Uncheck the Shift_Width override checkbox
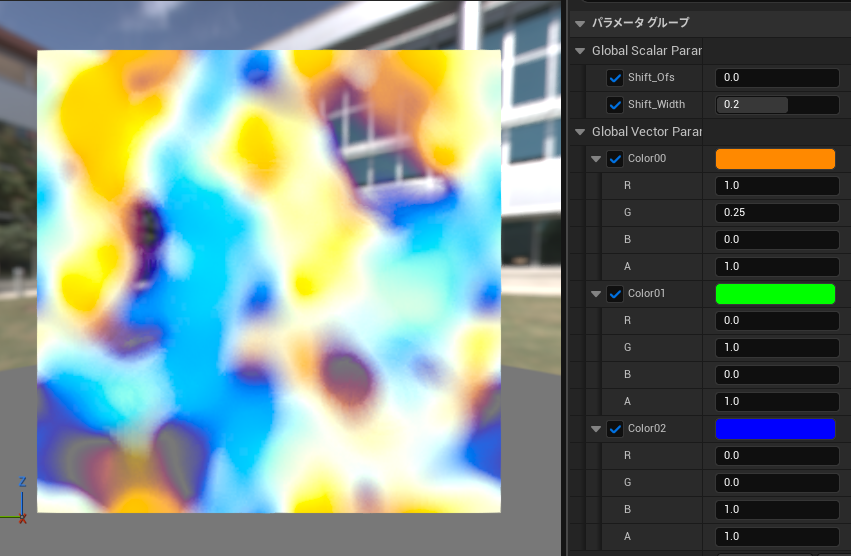Screen dimensions: 851x556 (615, 105)
